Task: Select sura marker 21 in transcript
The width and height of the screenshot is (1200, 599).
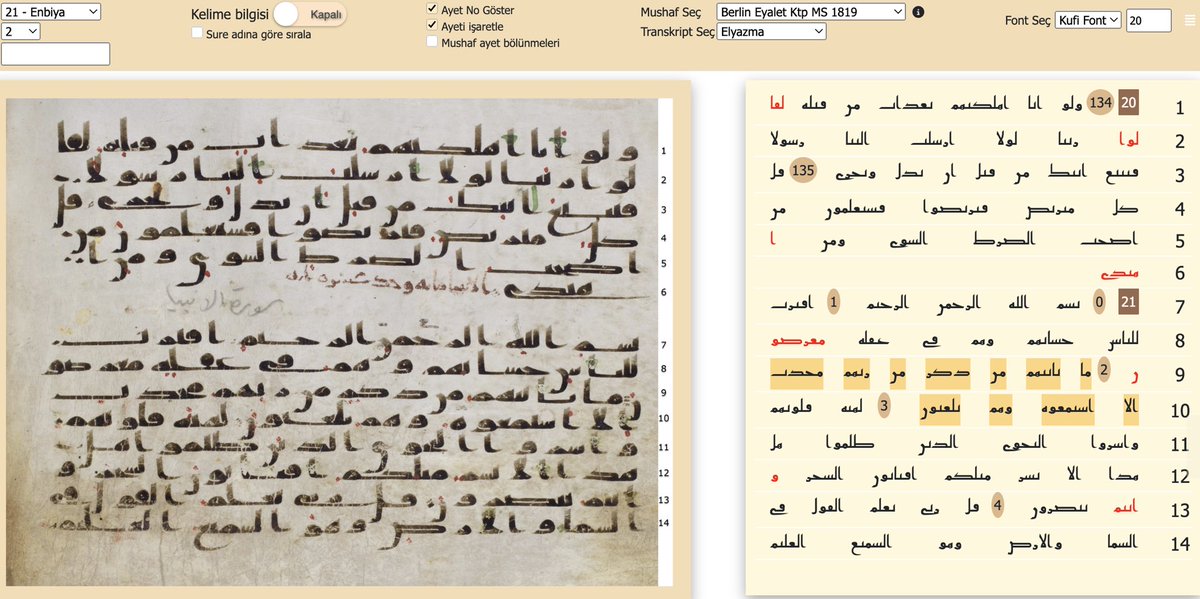Action: [x=1128, y=302]
